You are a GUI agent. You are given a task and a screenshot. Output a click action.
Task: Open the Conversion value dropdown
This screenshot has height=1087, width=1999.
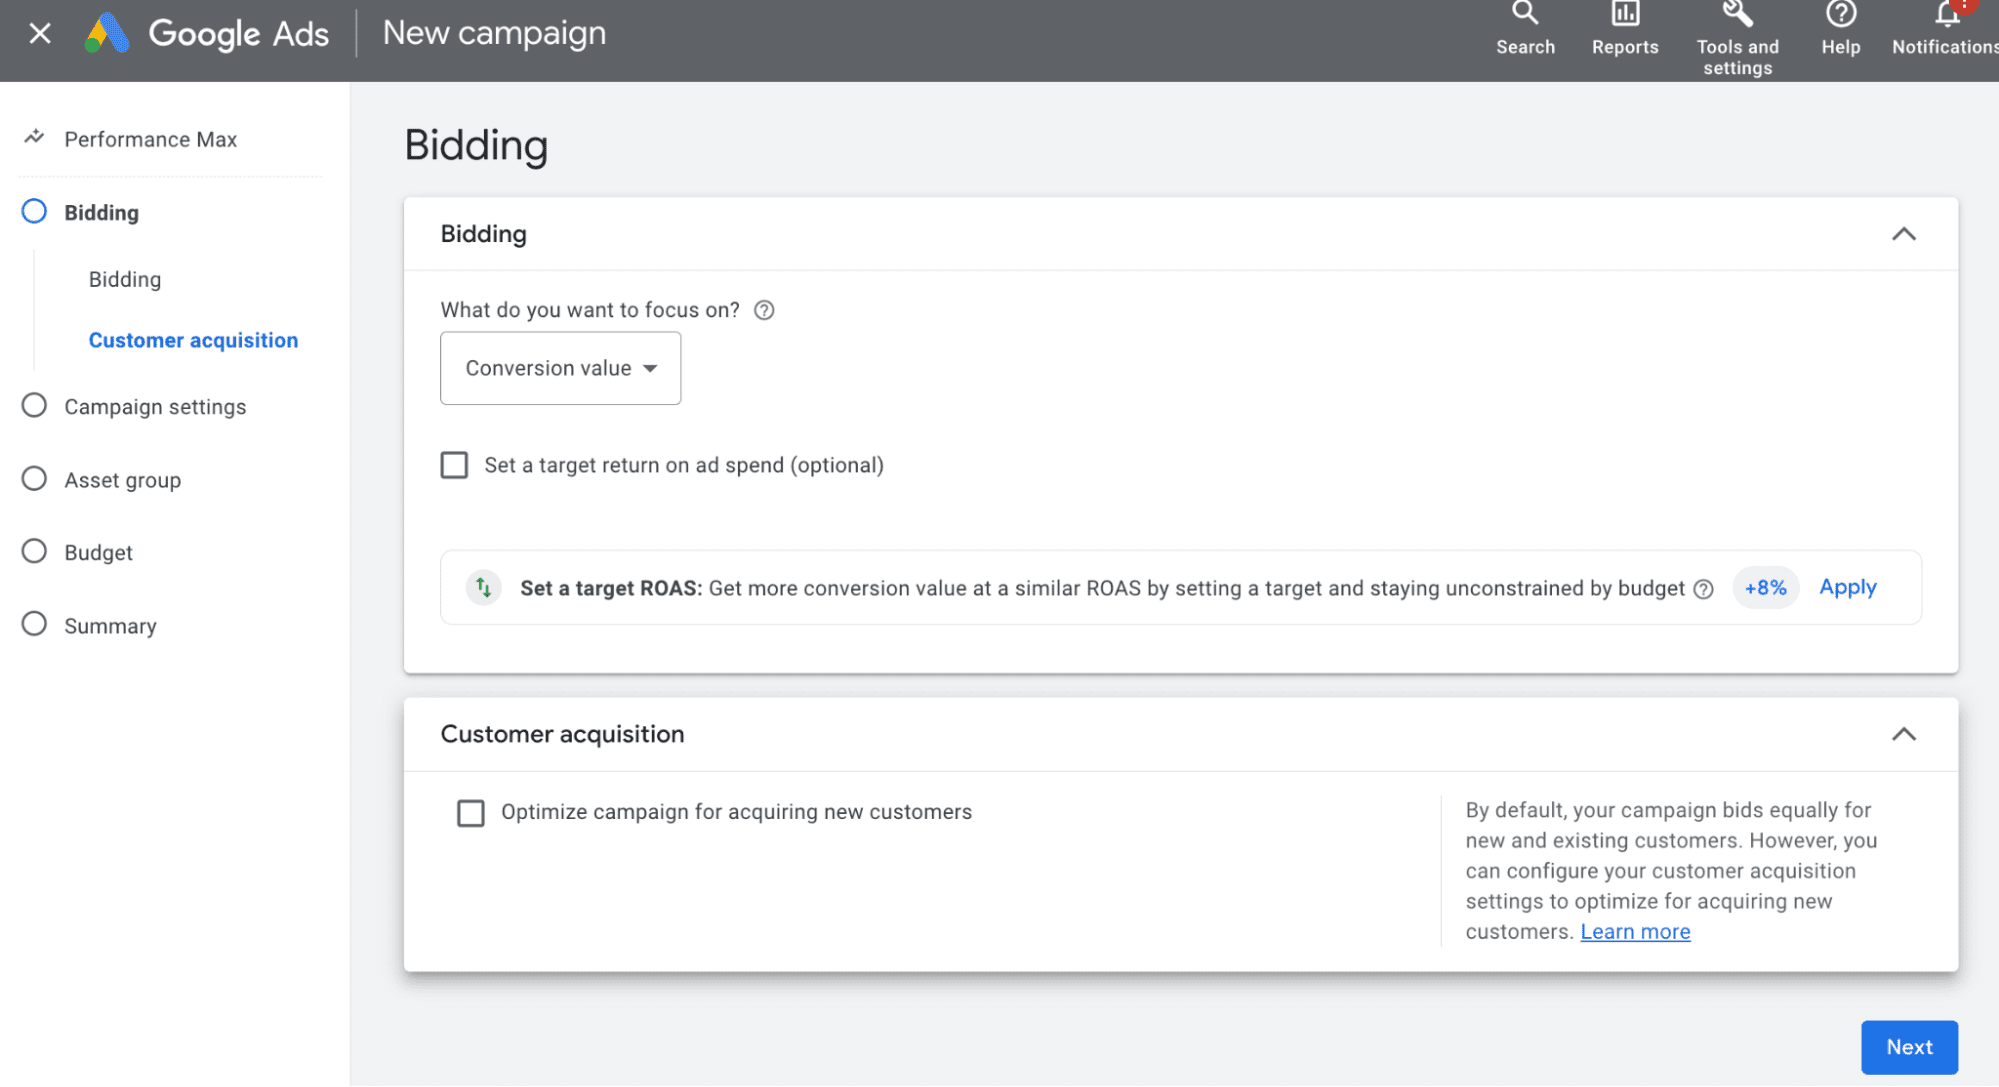coord(560,368)
